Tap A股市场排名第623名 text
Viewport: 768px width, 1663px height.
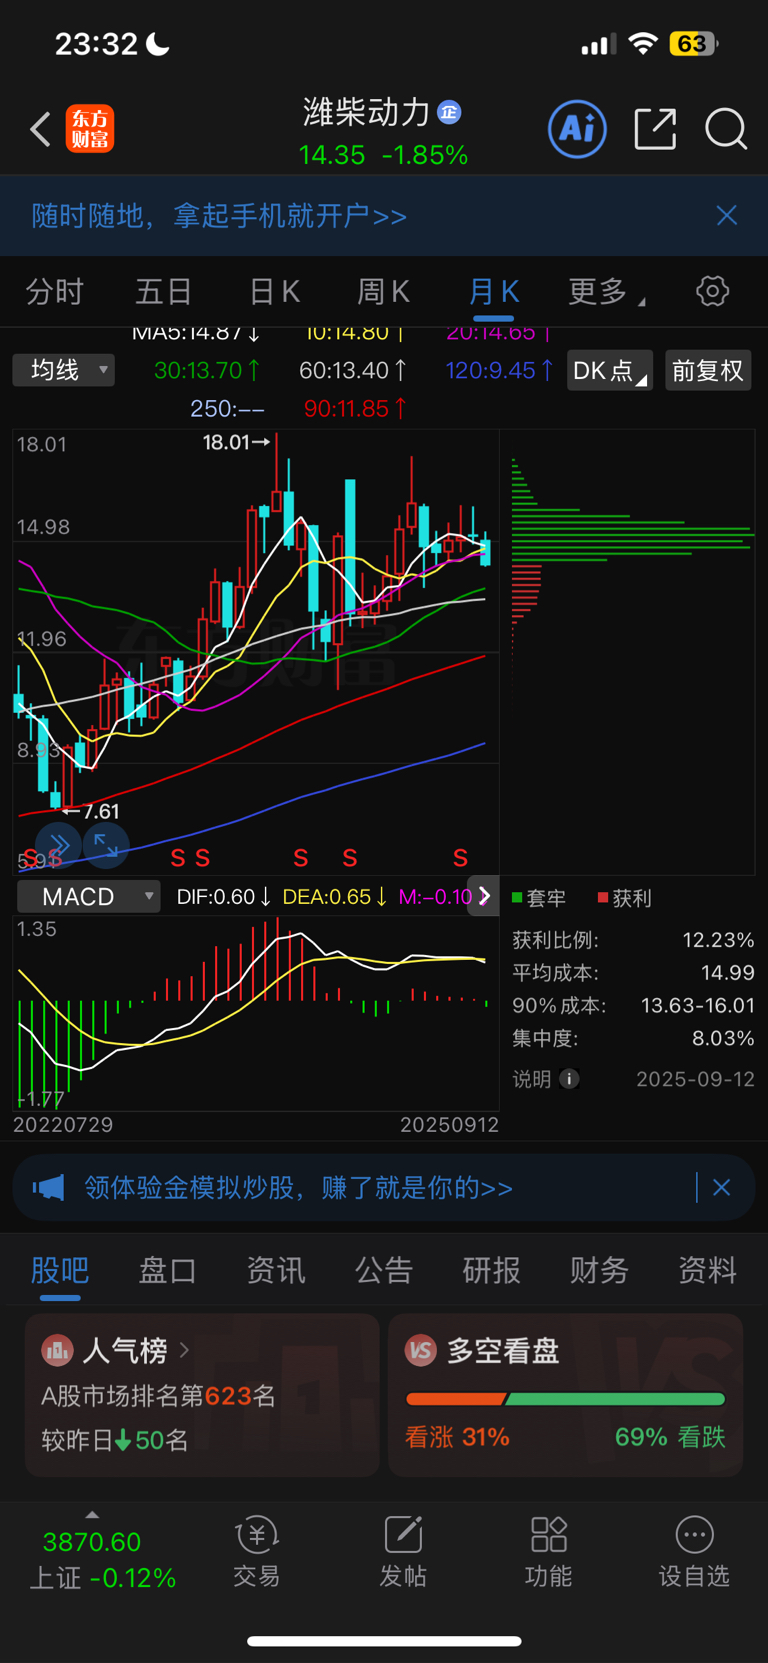(x=158, y=1396)
